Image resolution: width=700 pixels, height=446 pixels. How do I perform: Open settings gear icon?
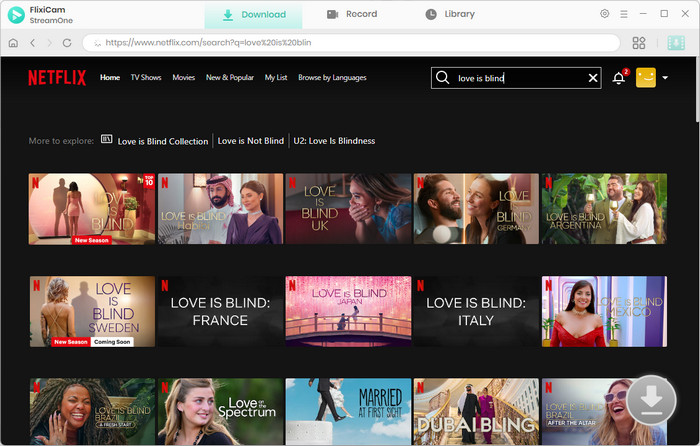604,14
